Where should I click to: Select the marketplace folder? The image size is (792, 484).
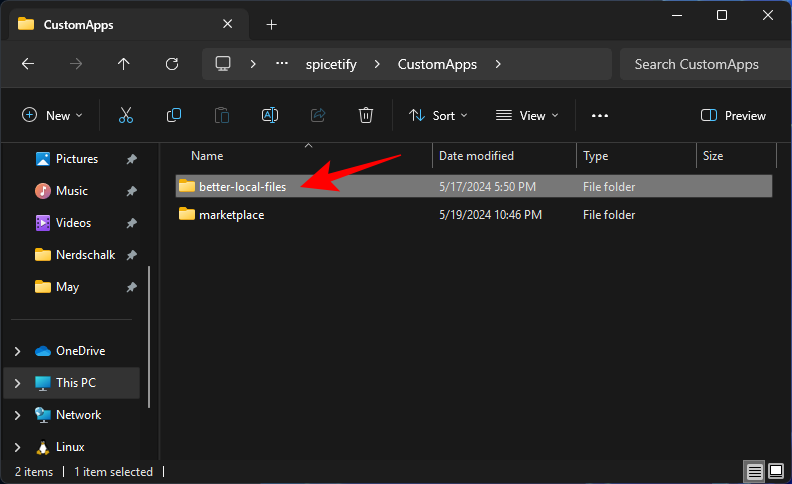tap(231, 214)
